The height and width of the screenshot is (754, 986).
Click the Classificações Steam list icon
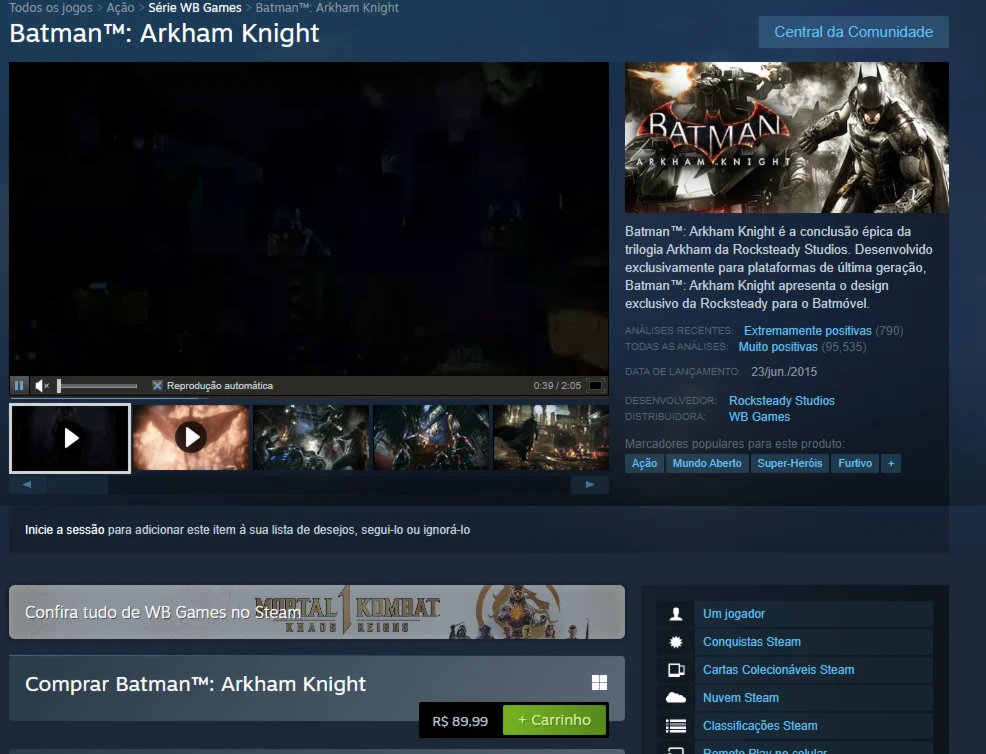pos(676,726)
